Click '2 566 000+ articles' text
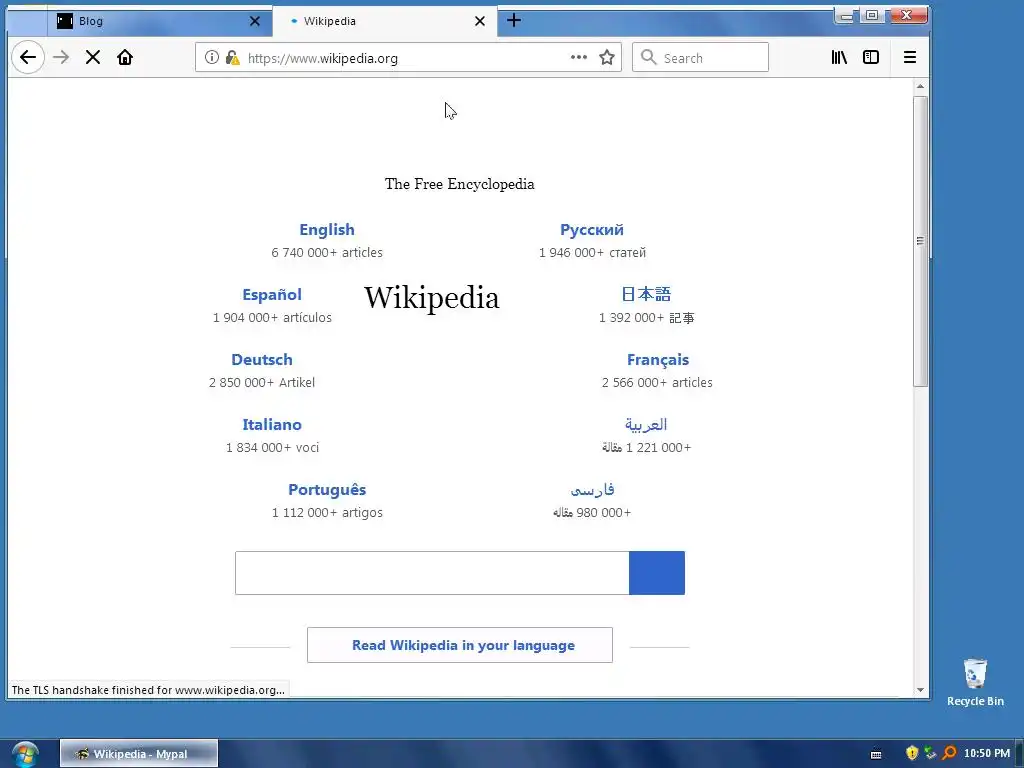This screenshot has height=768, width=1024. click(x=657, y=383)
